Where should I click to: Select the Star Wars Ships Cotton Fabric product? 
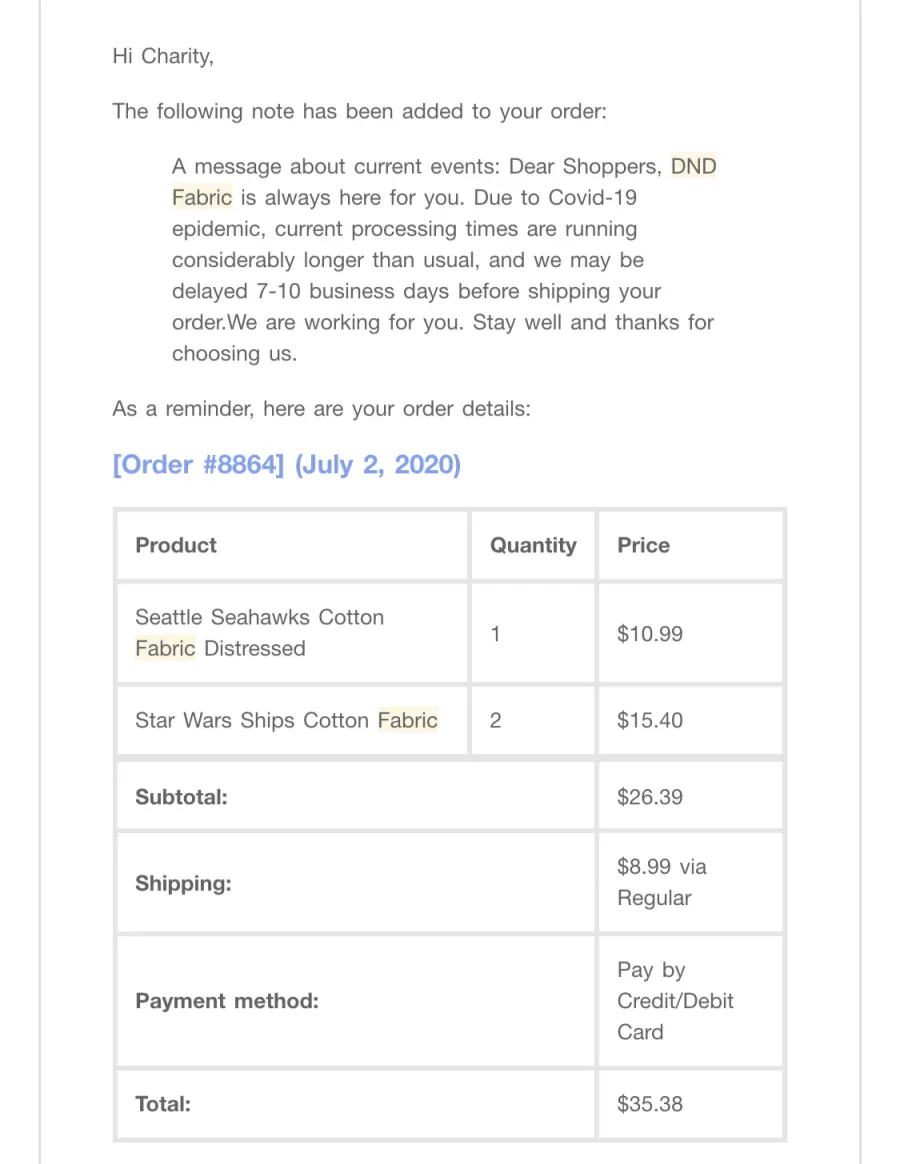click(x=287, y=720)
